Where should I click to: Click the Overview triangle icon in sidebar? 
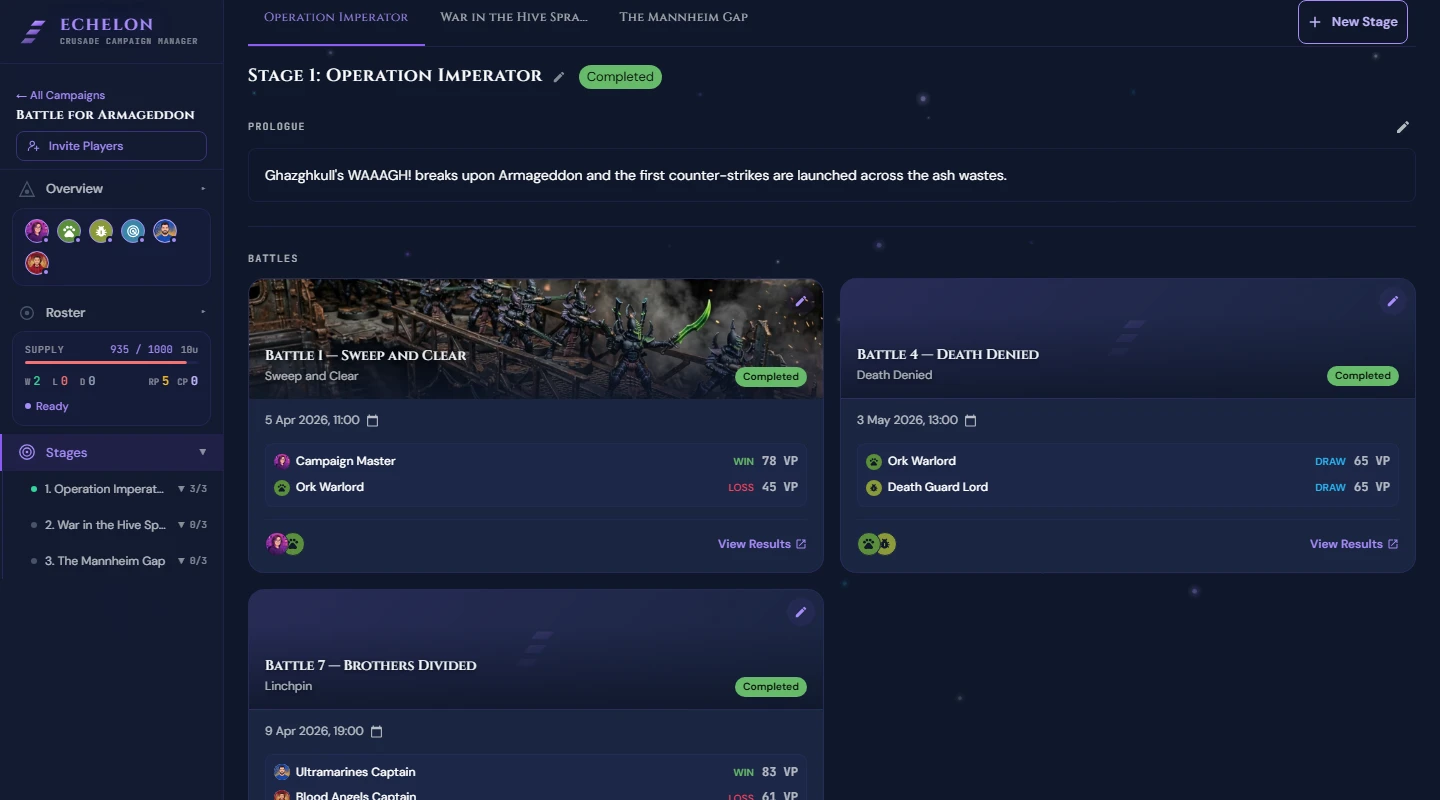[x=27, y=189]
